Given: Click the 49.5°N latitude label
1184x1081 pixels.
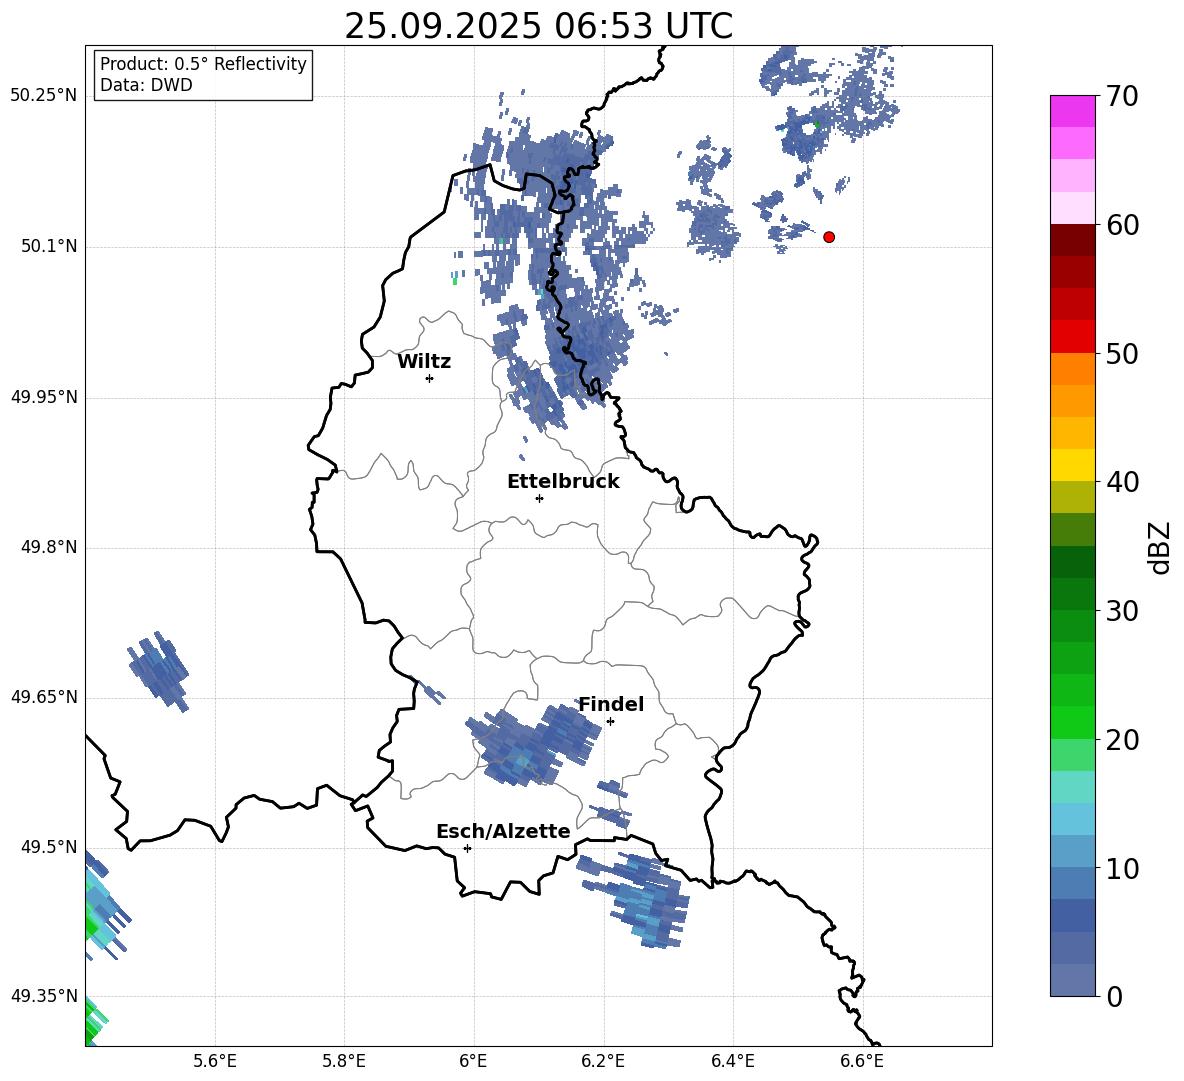Looking at the screenshot, I should pyautogui.click(x=50, y=846).
